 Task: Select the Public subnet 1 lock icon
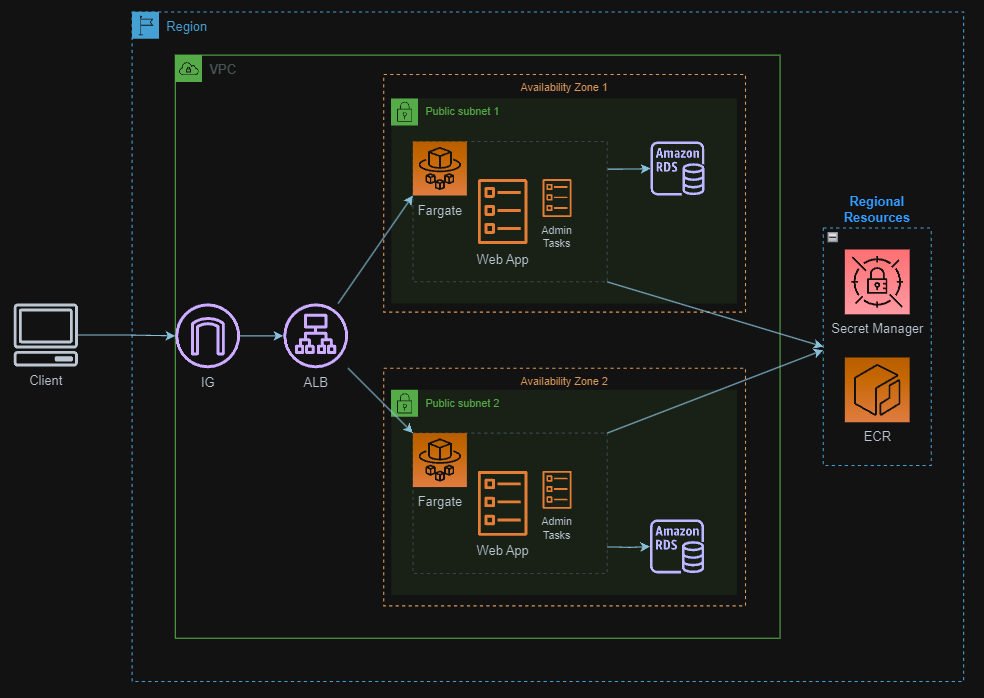405,112
